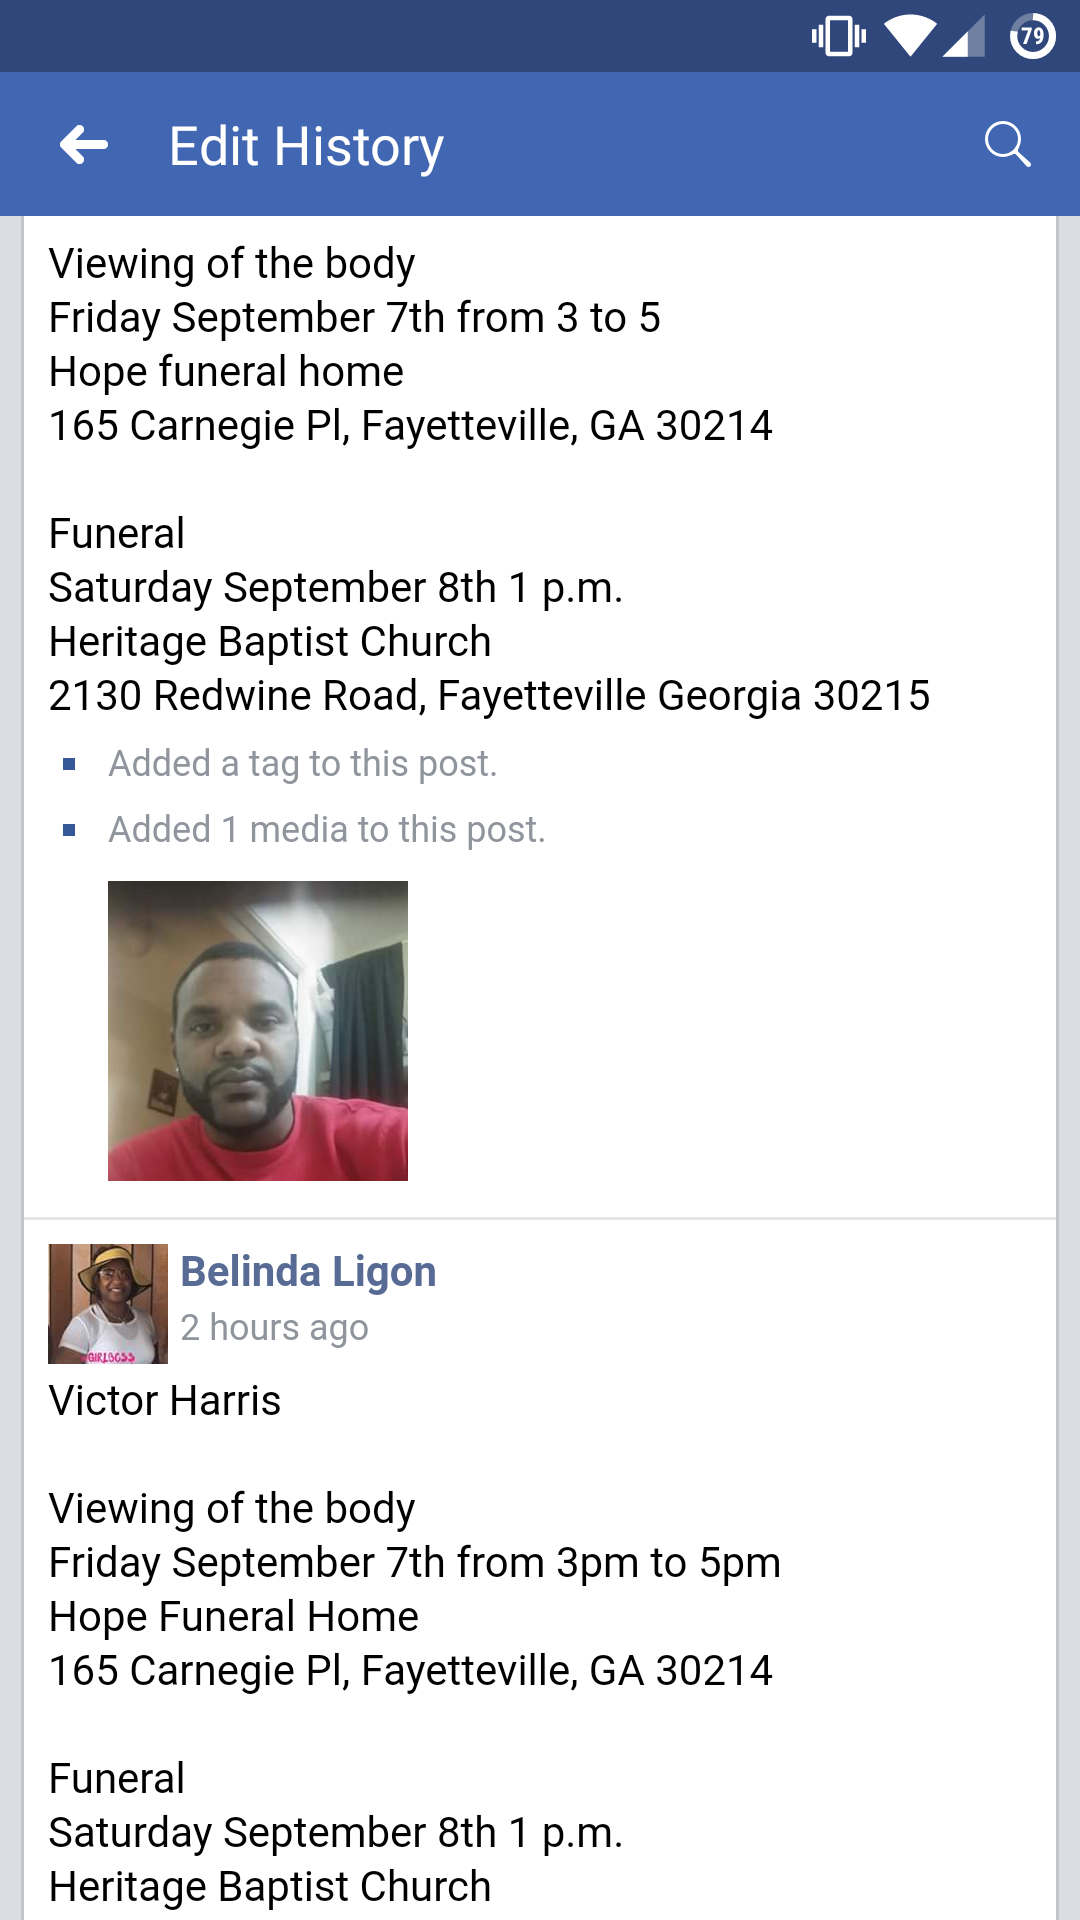This screenshot has height=1920, width=1080.
Task: Tap 'Saturday September 8th 1 p.m.' in second entry
Action: tap(336, 1833)
